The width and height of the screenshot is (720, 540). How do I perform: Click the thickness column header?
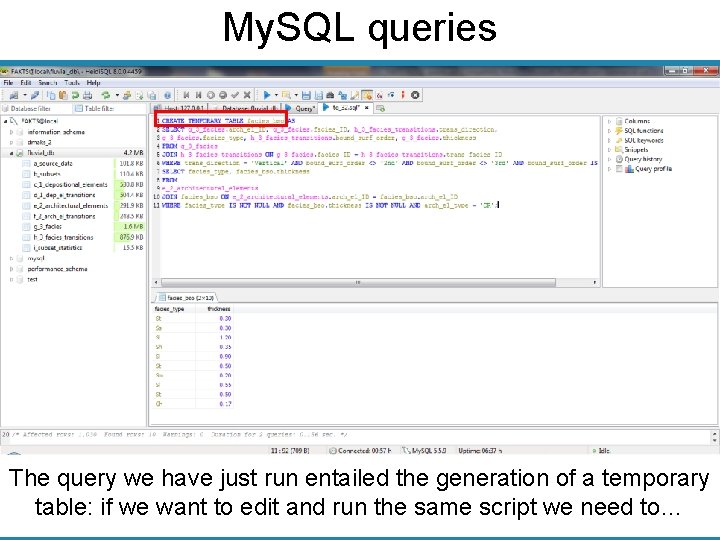[x=215, y=309]
